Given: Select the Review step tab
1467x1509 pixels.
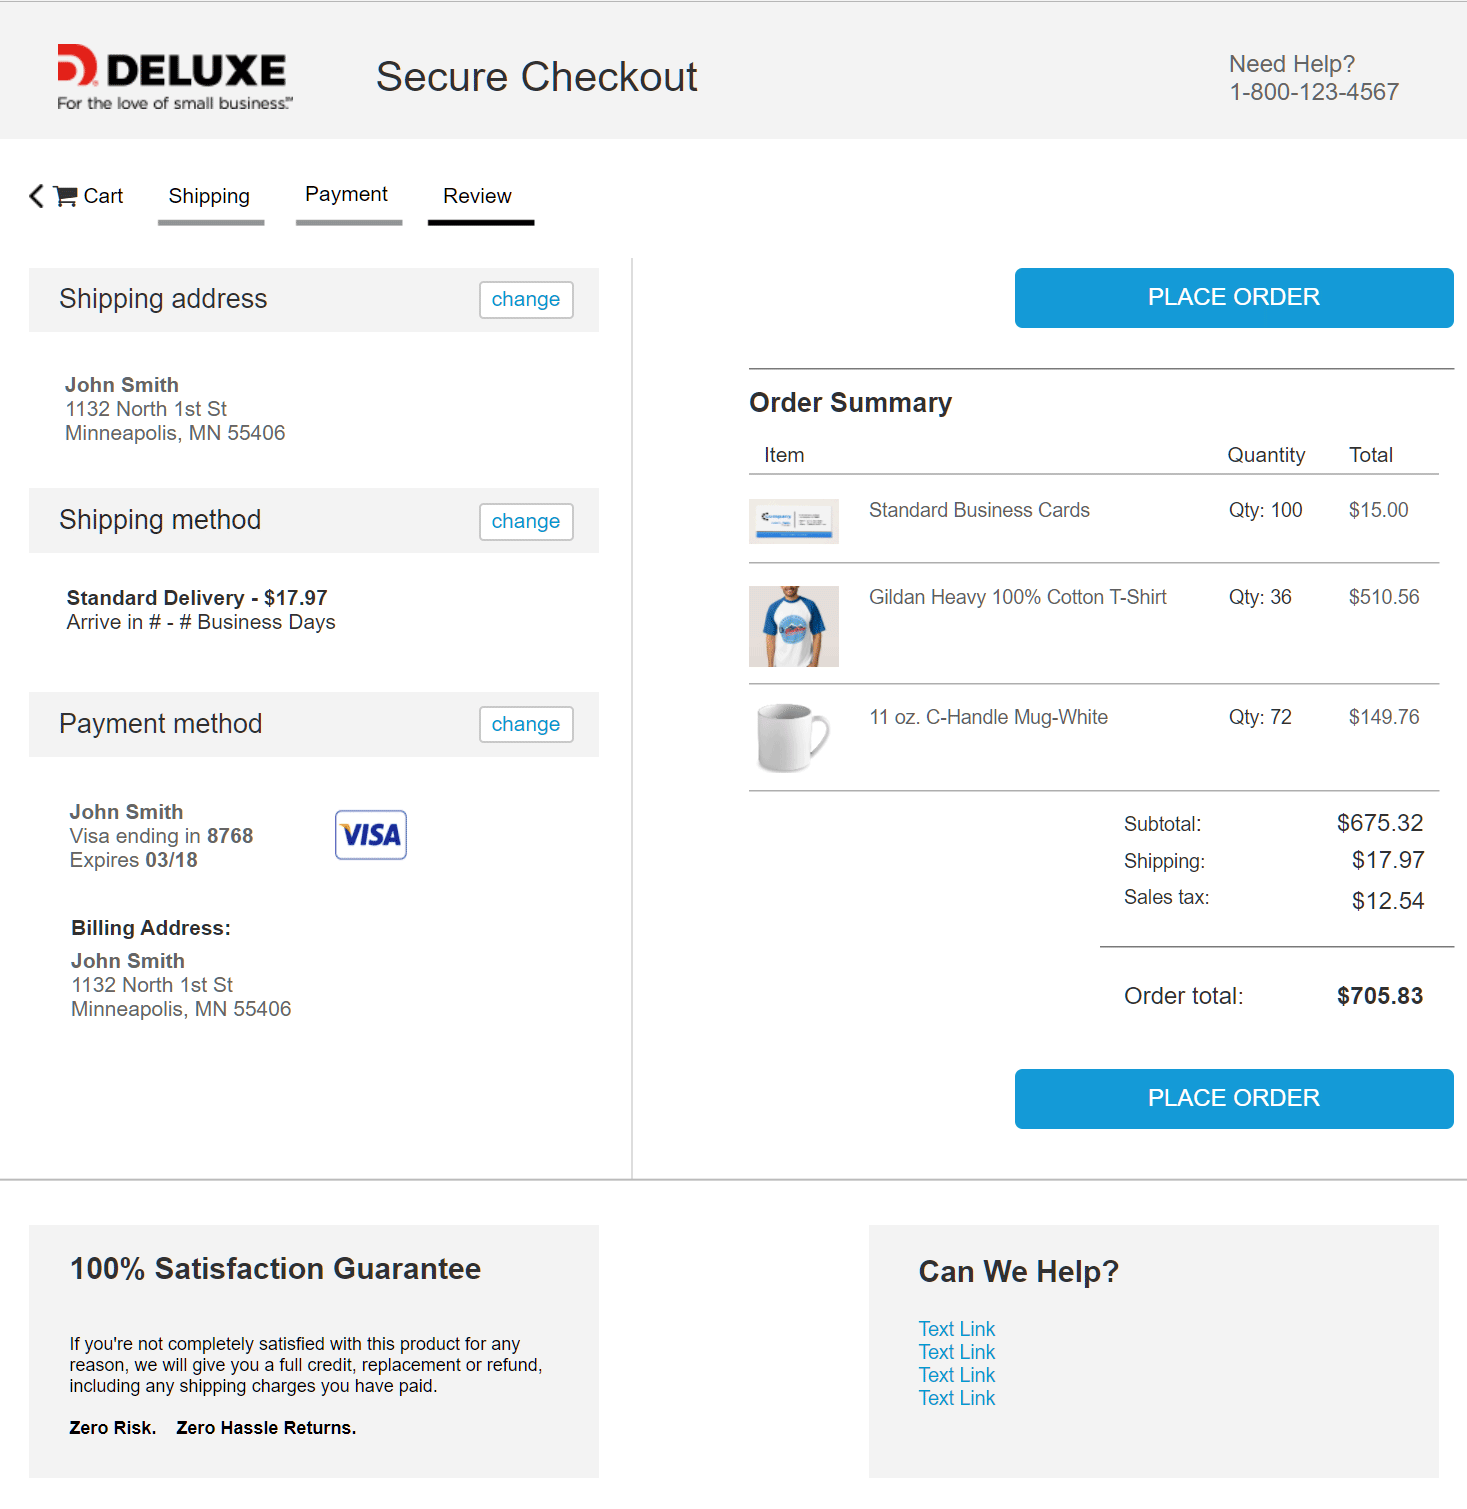Looking at the screenshot, I should tap(478, 196).
